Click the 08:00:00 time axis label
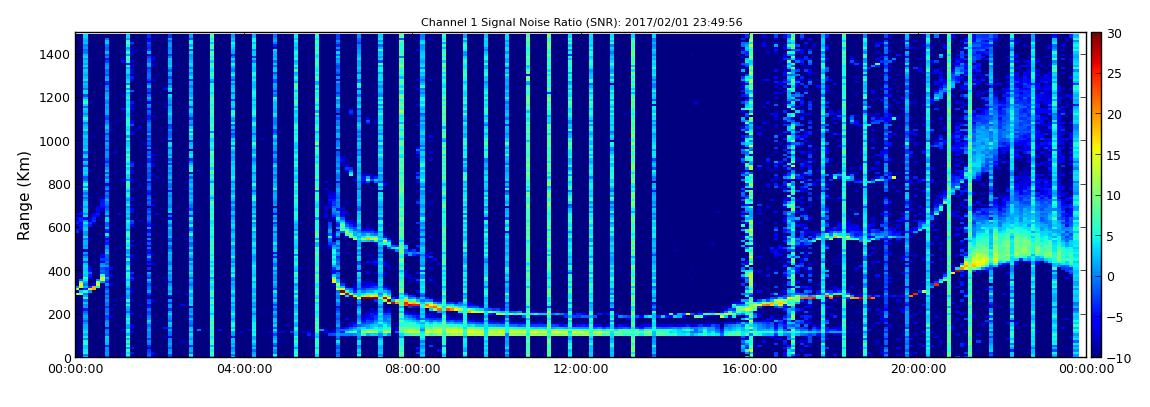 (411, 369)
